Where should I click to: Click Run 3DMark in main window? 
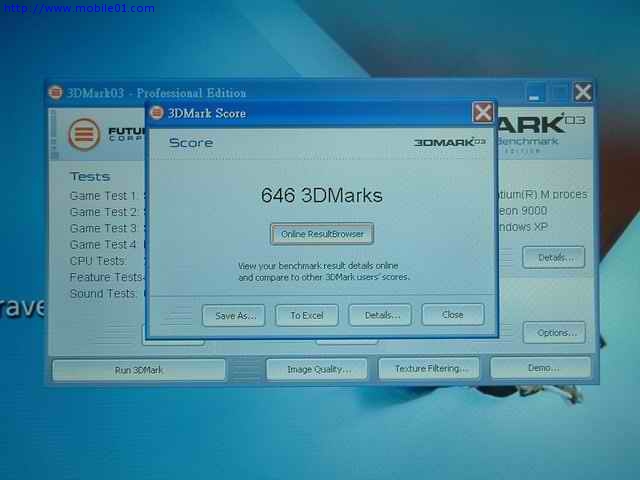[139, 370]
